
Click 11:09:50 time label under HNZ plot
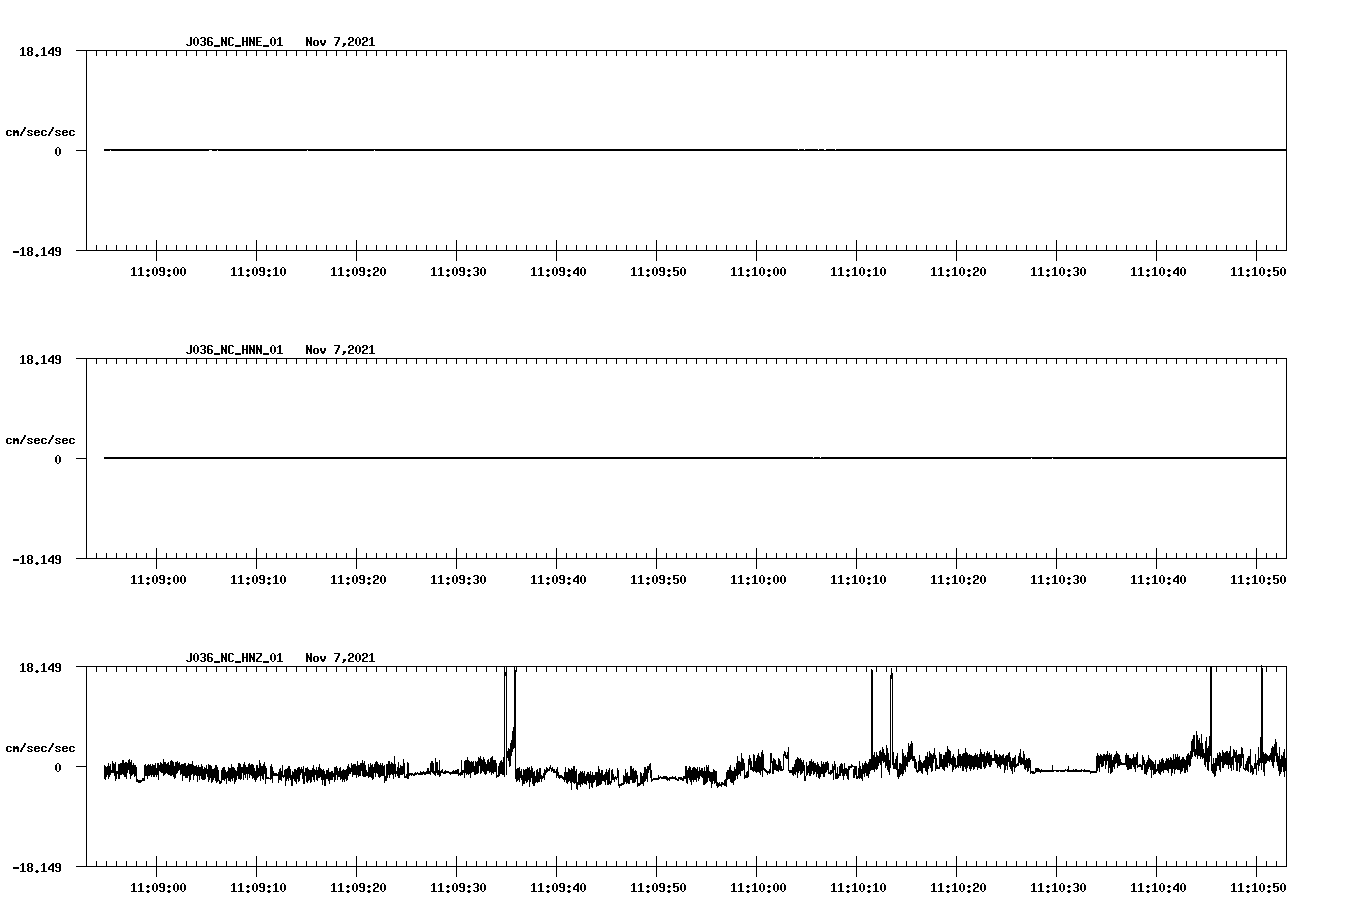(658, 888)
